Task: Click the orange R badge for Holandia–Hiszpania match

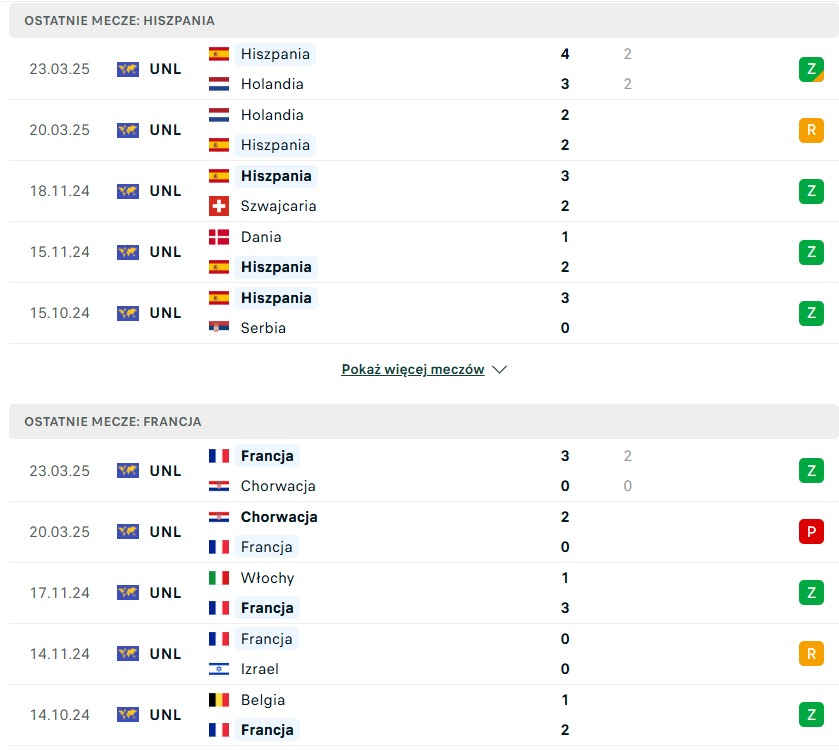Action: pos(811,130)
